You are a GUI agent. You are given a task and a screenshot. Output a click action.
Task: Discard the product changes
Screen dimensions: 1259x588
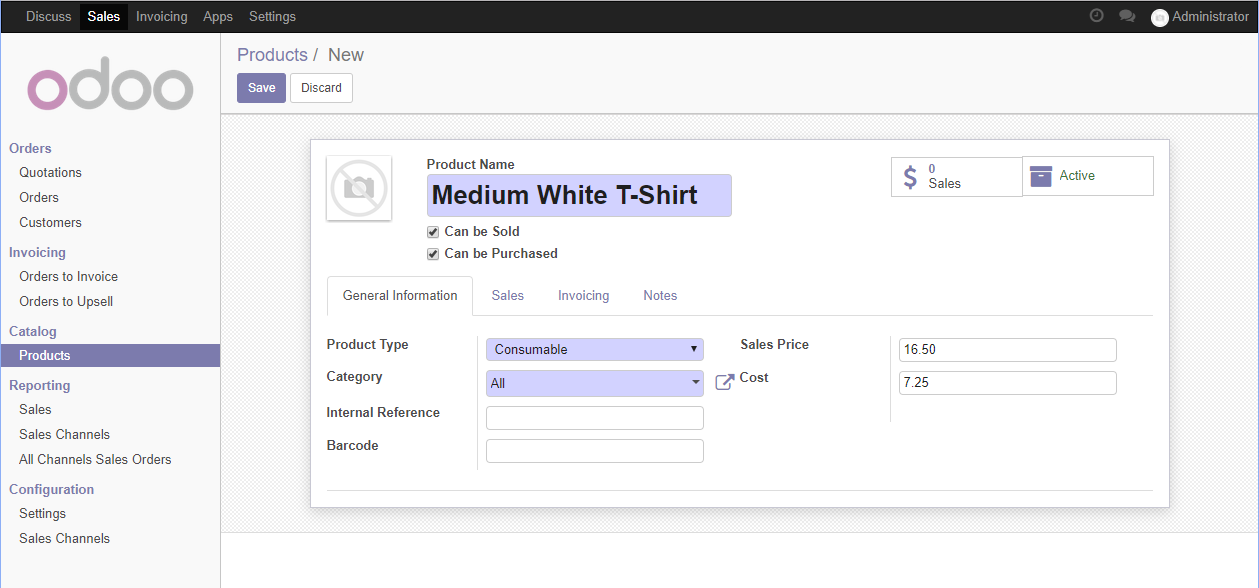(x=321, y=88)
